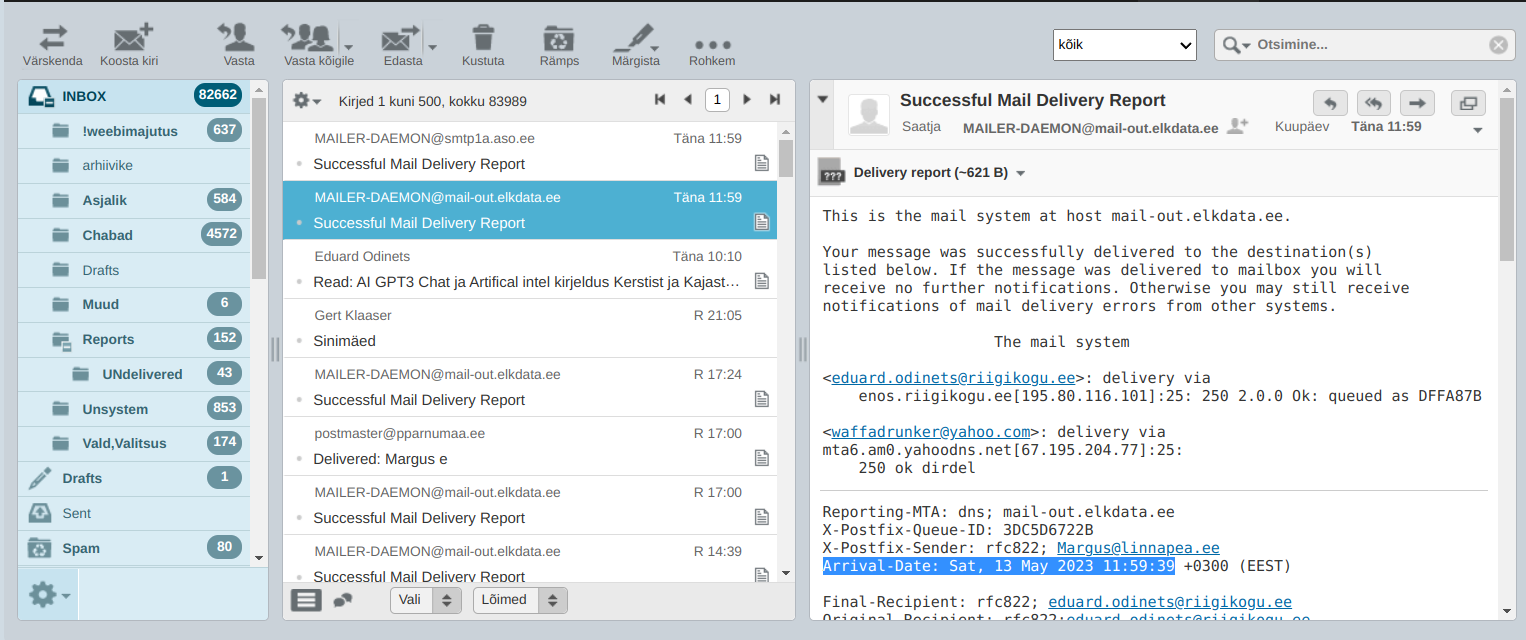1526x640 pixels.
Task: Expand more headers arrow under date
Action: pos(1478,131)
